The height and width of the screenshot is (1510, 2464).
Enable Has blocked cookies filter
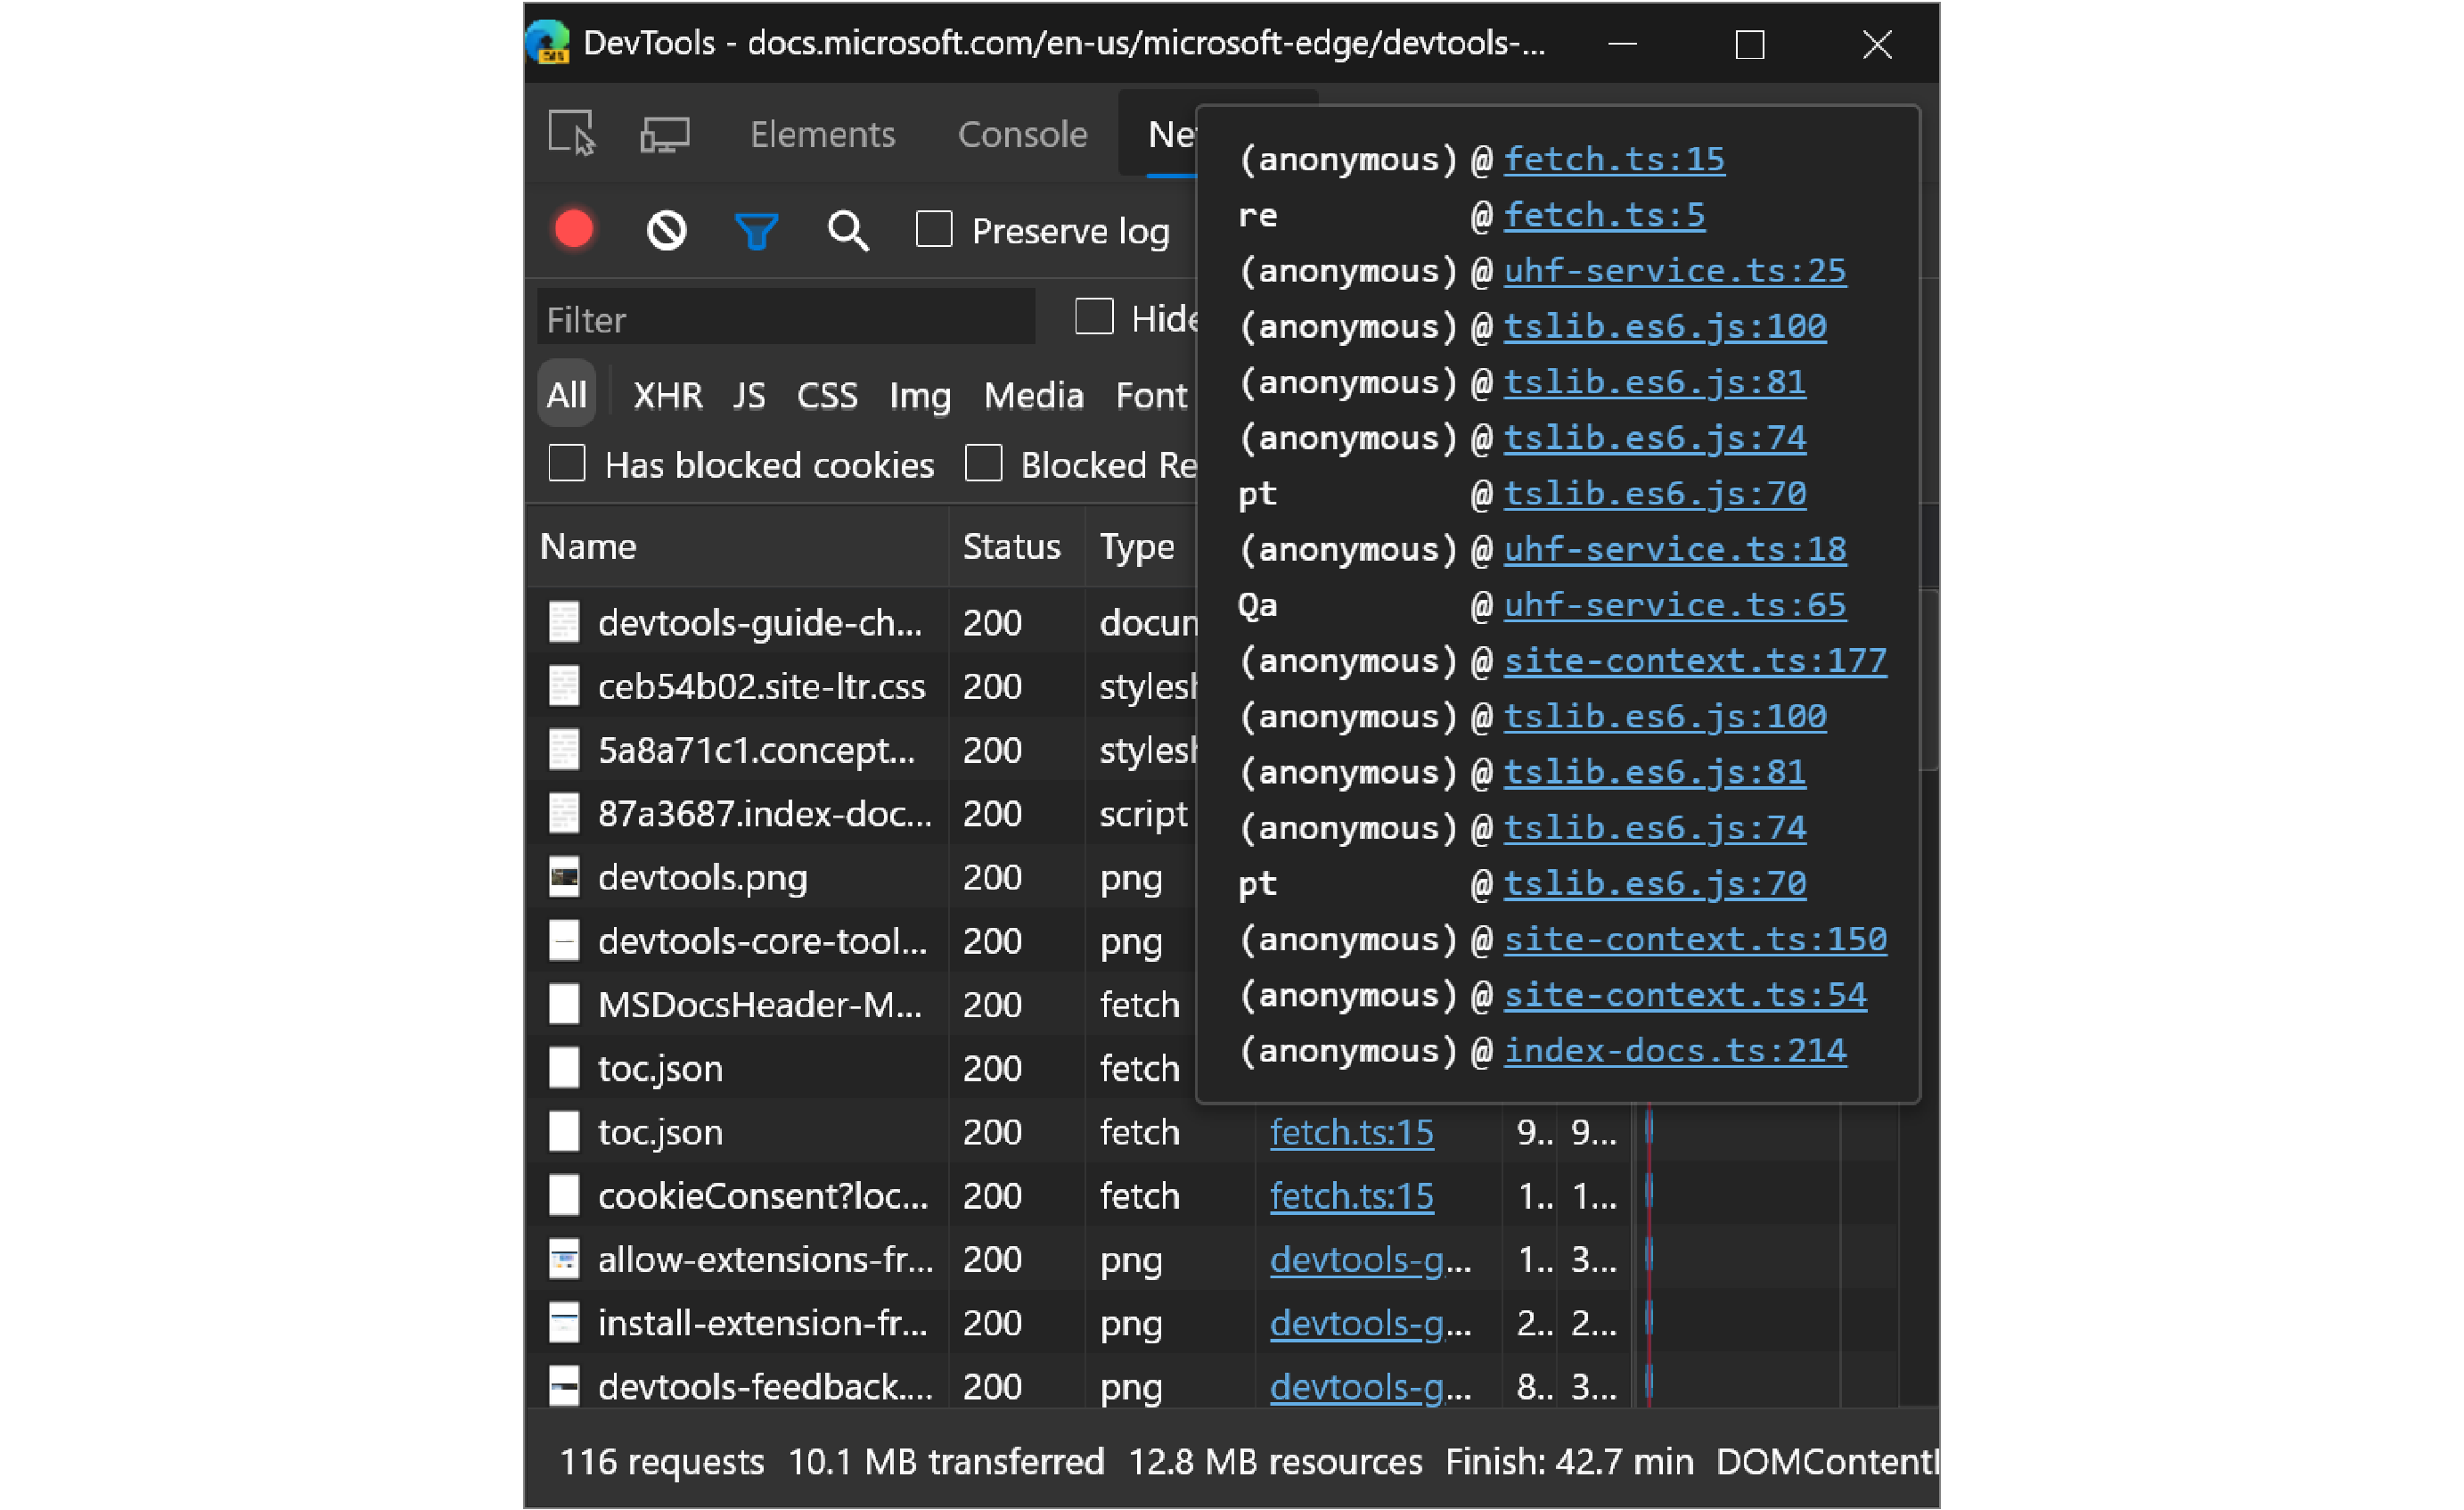pos(565,466)
